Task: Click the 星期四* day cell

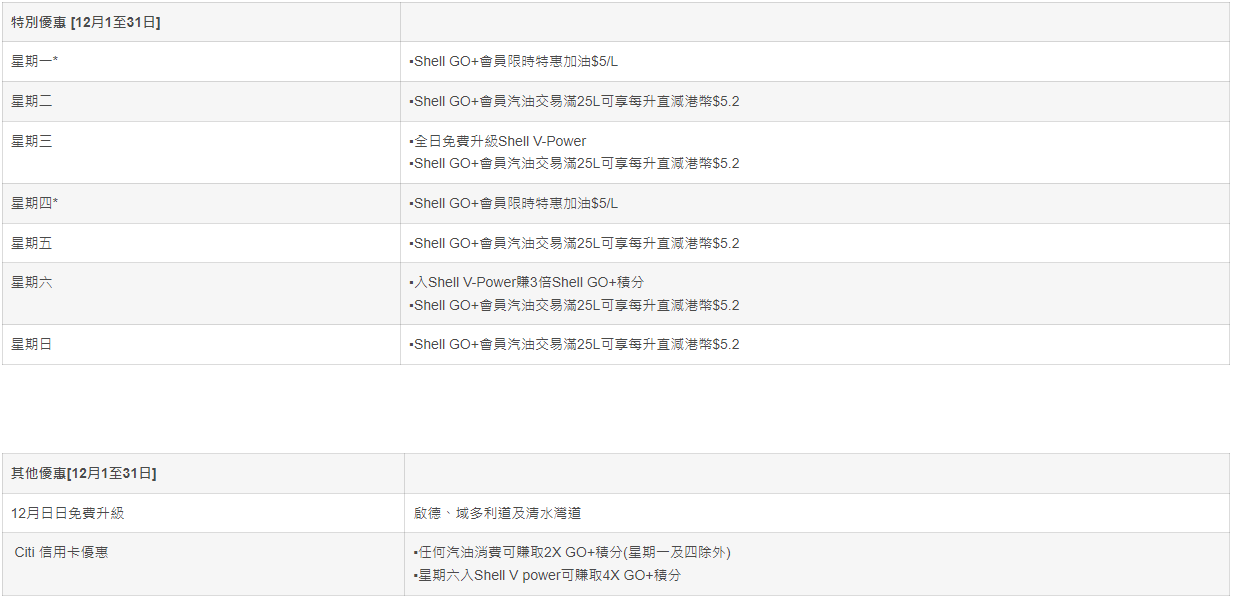Action: point(35,203)
